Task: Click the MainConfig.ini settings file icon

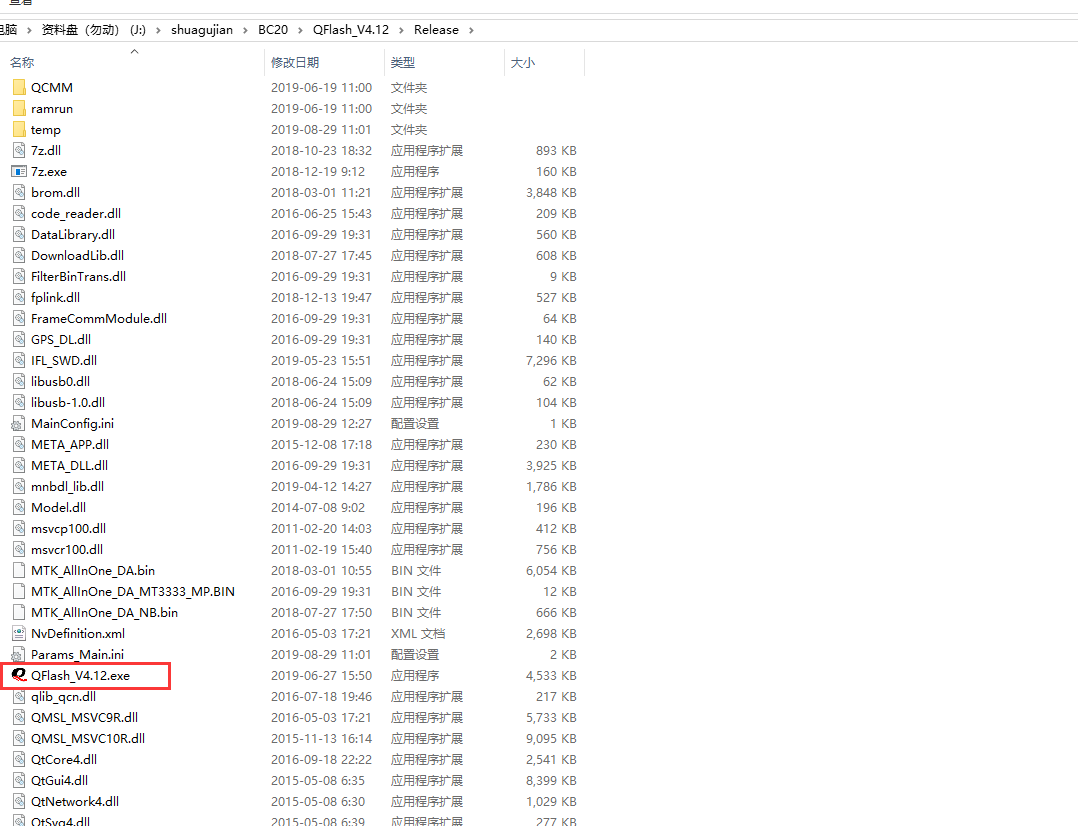Action: (18, 424)
